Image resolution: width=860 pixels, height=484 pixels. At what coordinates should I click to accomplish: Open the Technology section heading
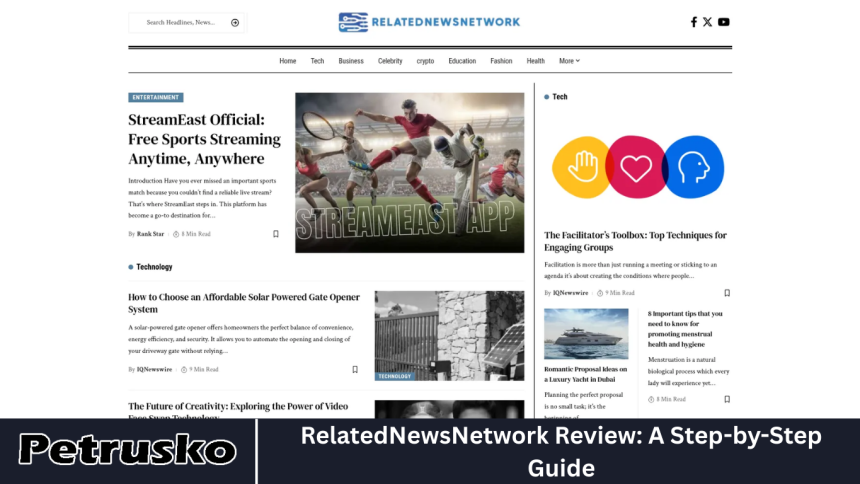[x=154, y=267]
